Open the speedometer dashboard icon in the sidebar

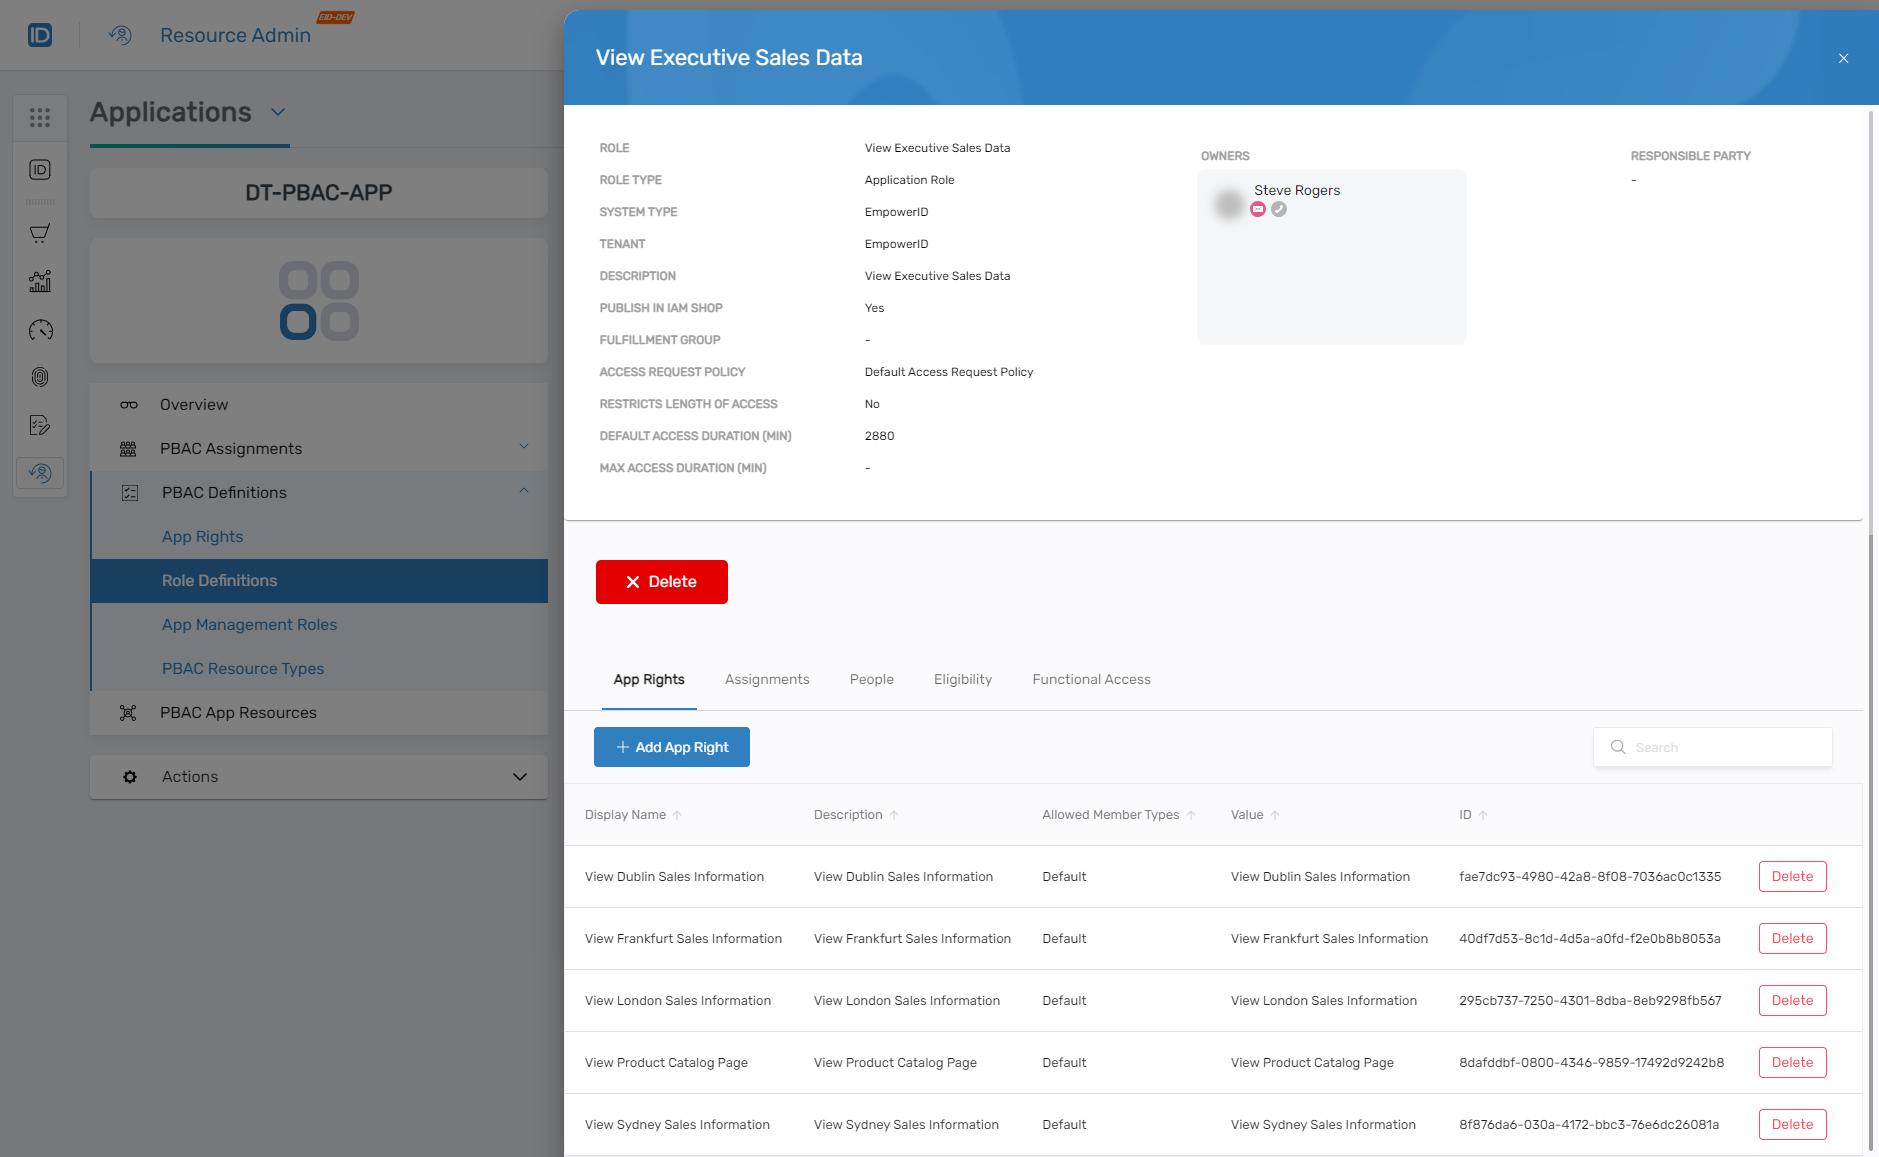pyautogui.click(x=40, y=330)
